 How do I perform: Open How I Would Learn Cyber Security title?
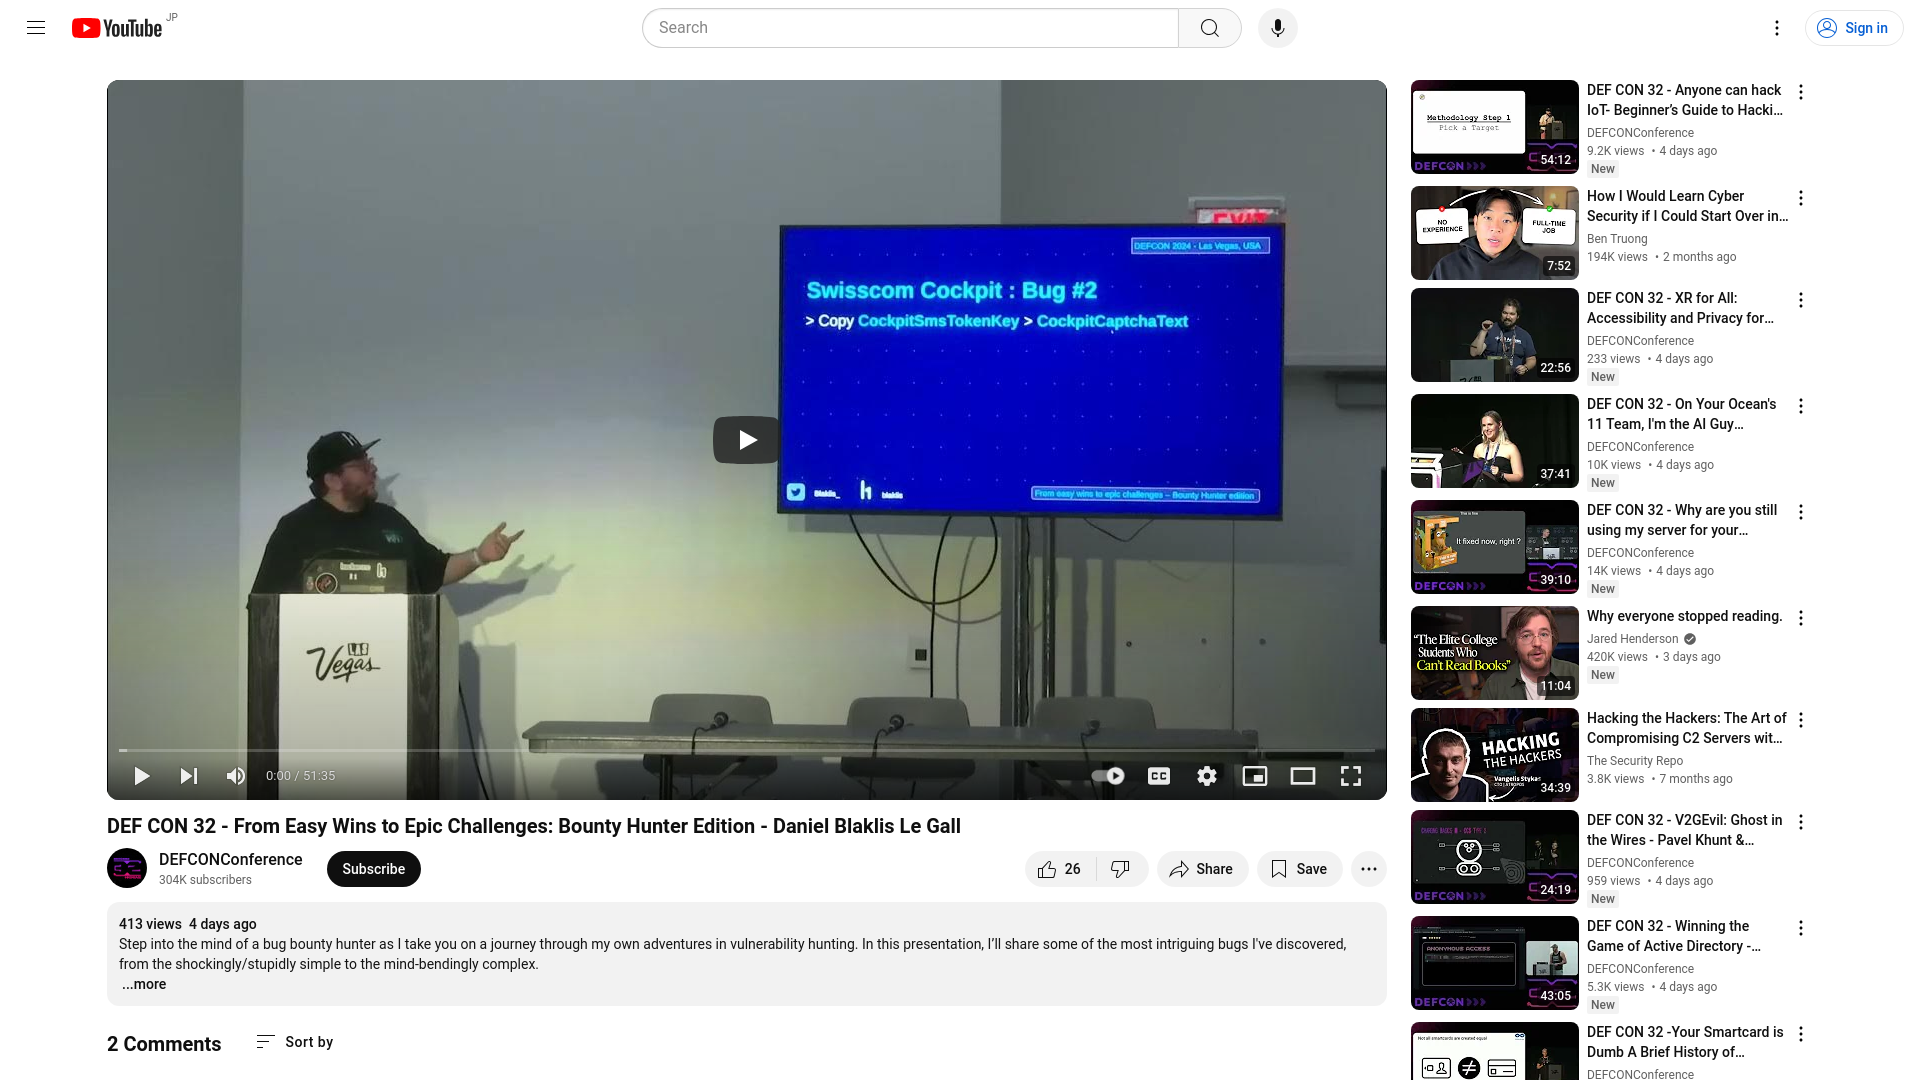pos(1687,206)
